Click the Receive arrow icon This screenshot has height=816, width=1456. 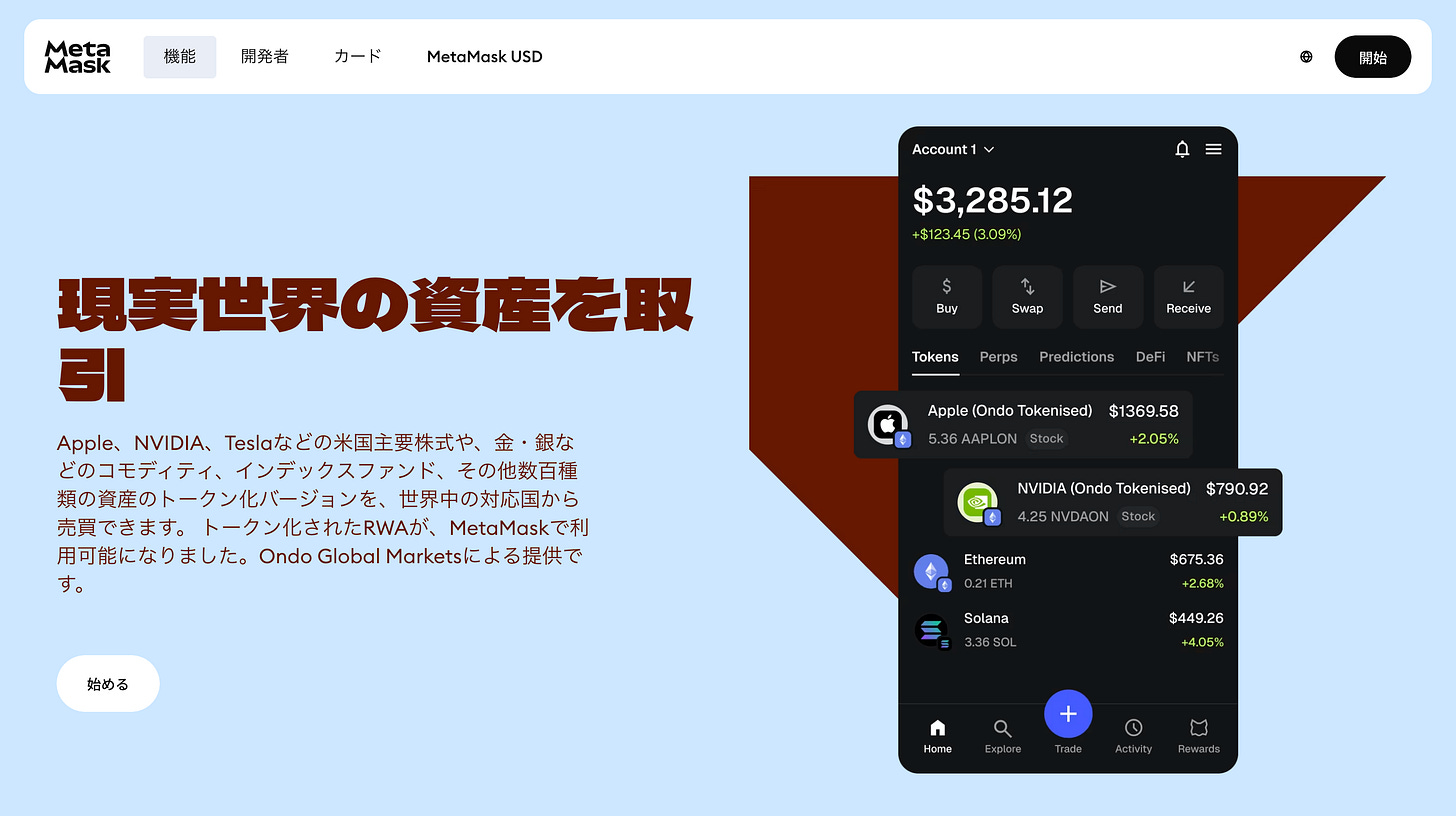[1188, 286]
